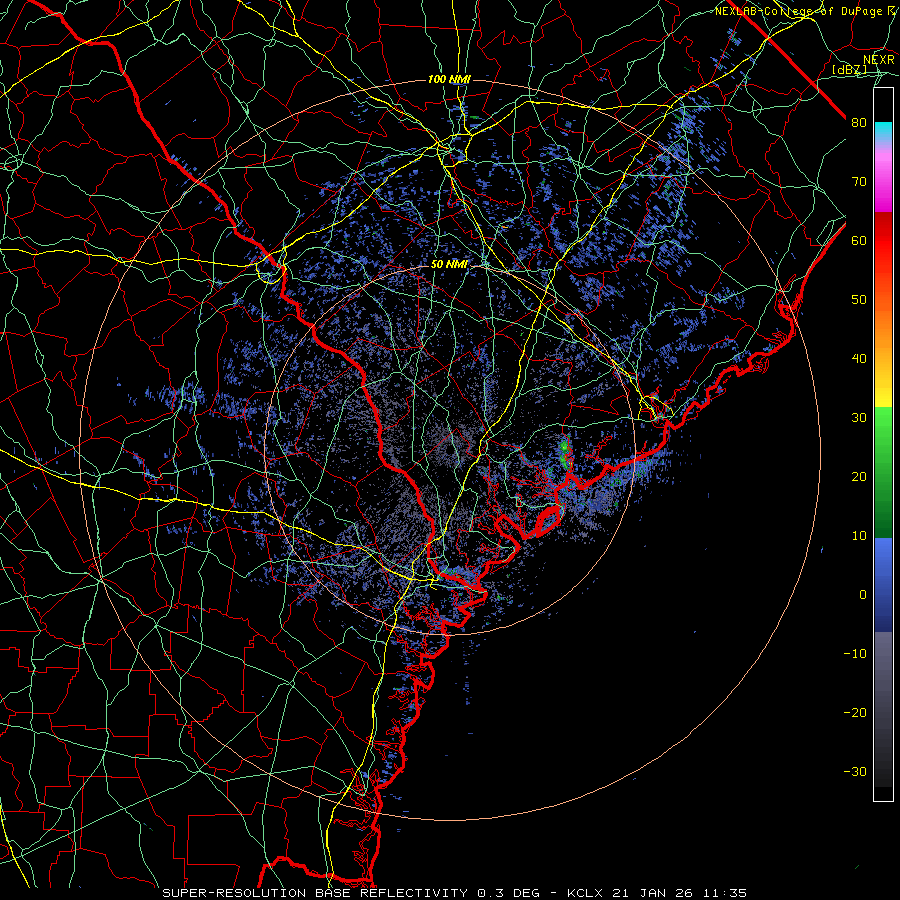The width and height of the screenshot is (900, 900).
Task: Select the "[dBZ]" unit label
Action: 849,70
